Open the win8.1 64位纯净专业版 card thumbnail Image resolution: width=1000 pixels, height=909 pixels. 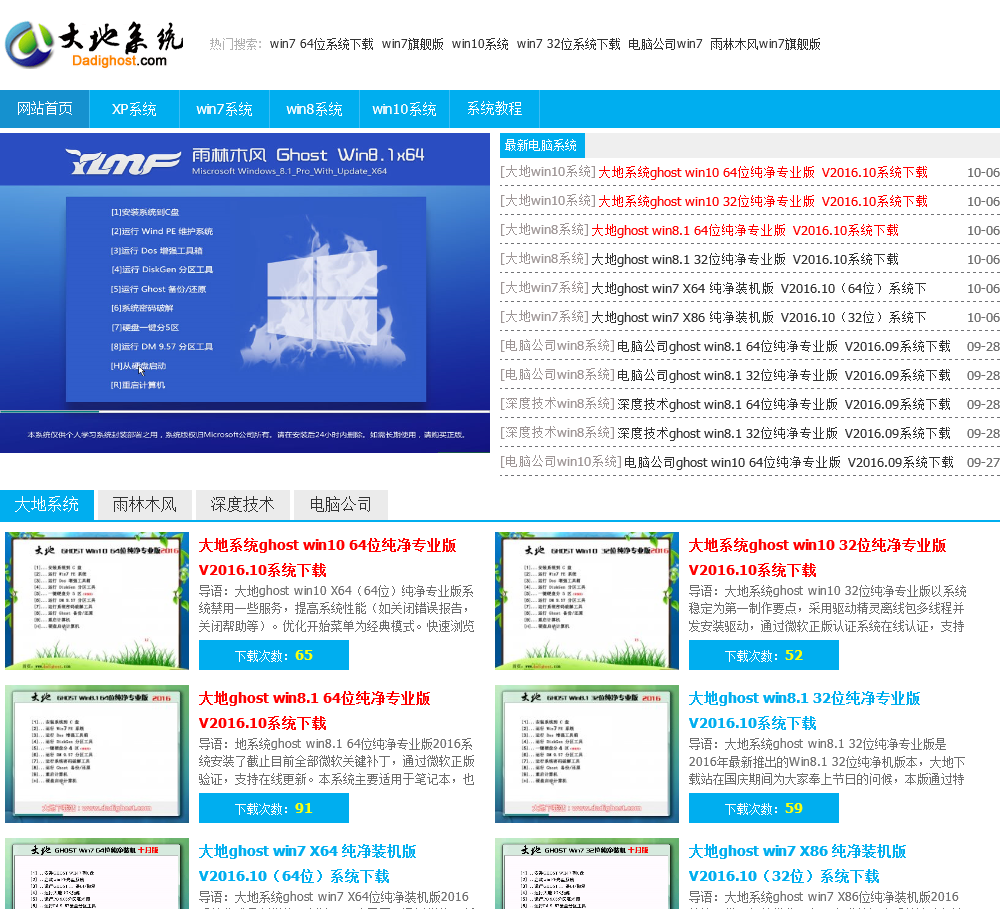(x=97, y=754)
